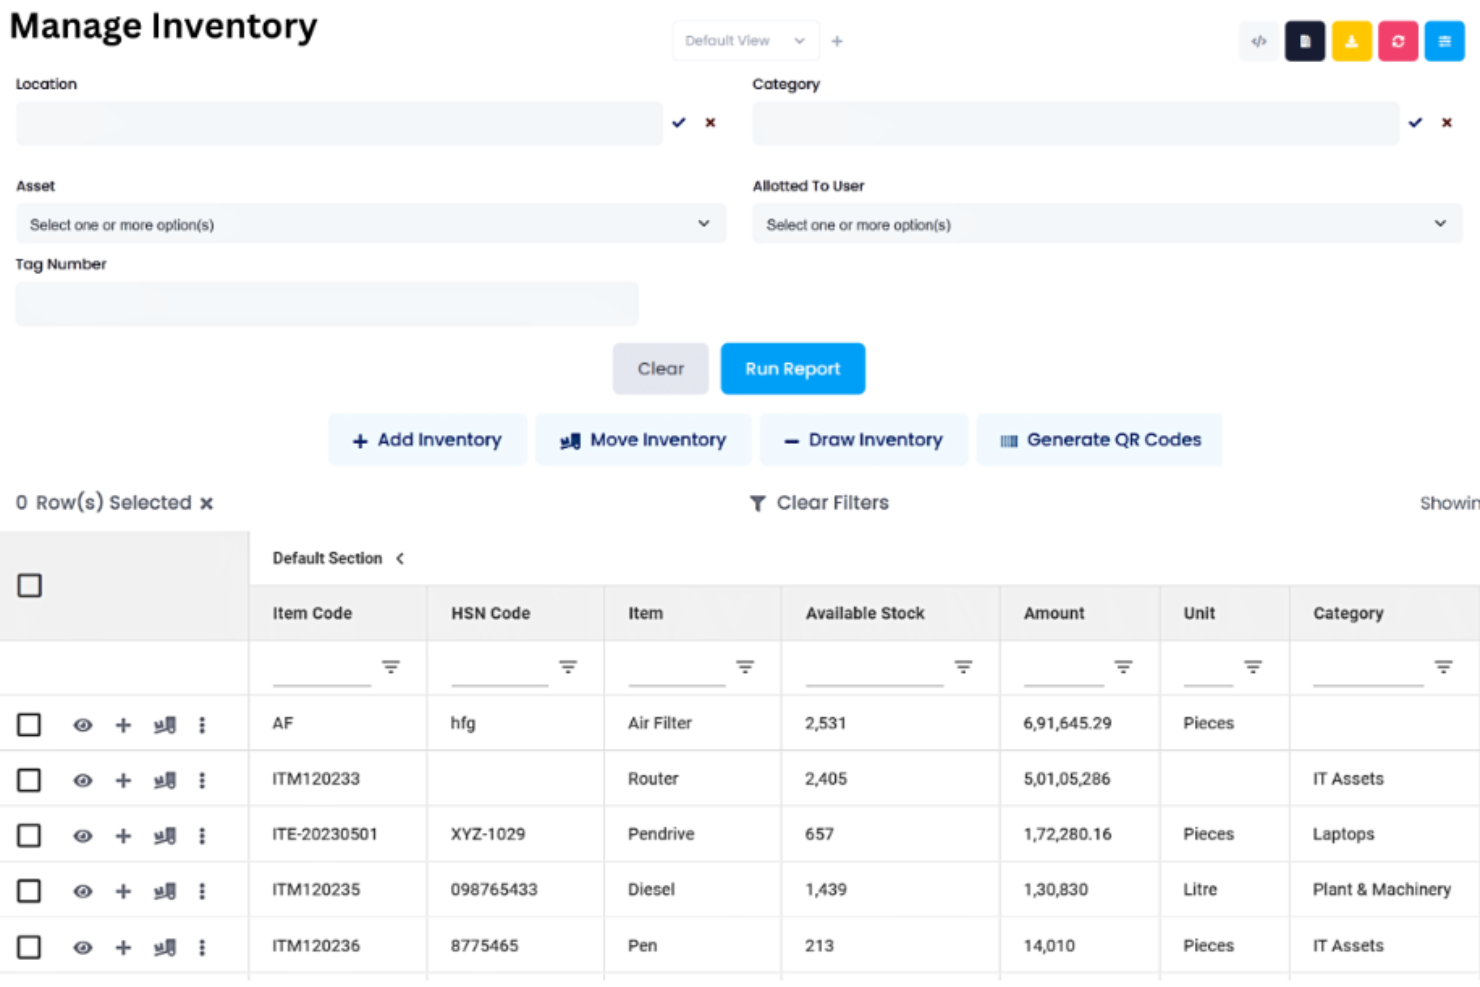The width and height of the screenshot is (1480, 987).
Task: Open more options for Diesel row
Action: pos(202,891)
